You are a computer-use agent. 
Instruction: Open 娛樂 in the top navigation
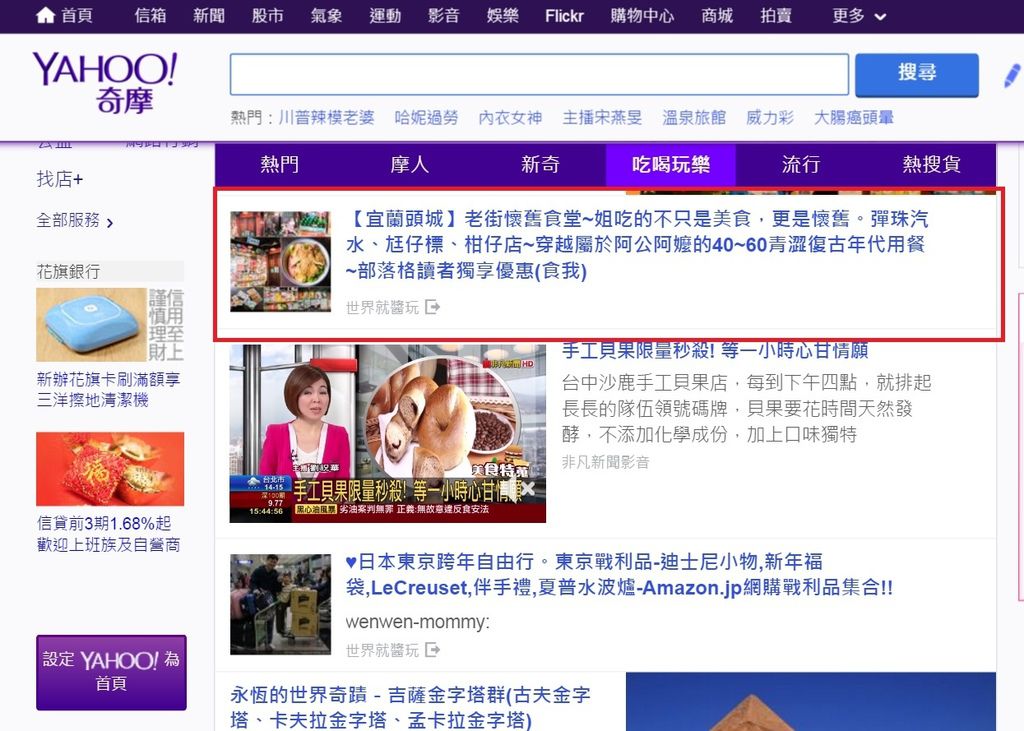coord(503,16)
